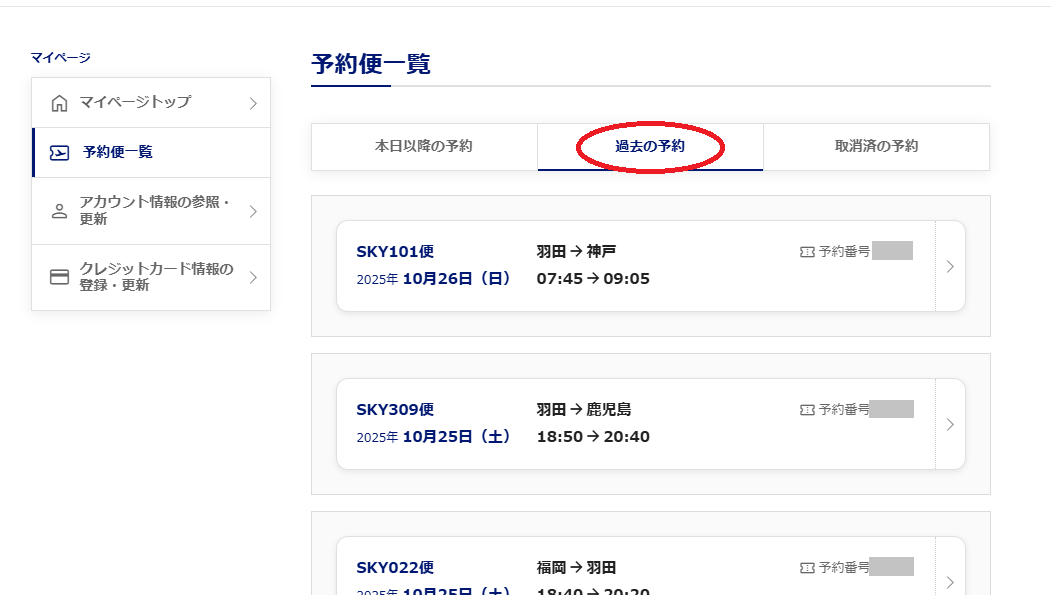Viewport: 1051px width, 595px height.
Task: Open SKY309便 details via right arrow
Action: (950, 424)
